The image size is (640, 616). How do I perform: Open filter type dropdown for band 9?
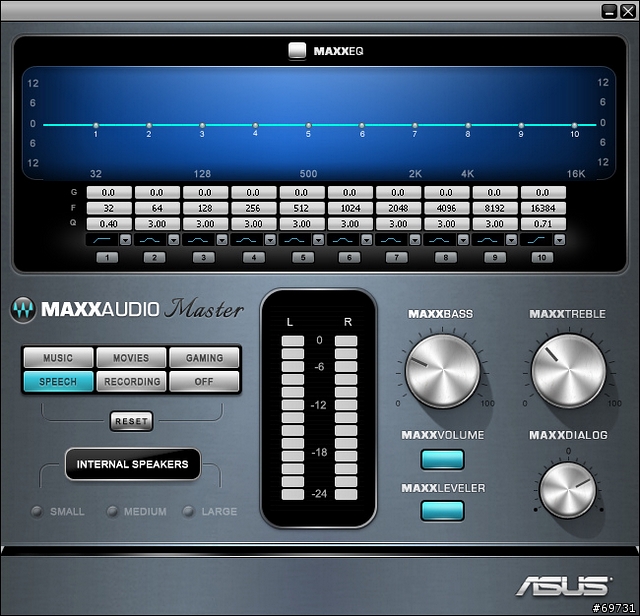[511, 240]
